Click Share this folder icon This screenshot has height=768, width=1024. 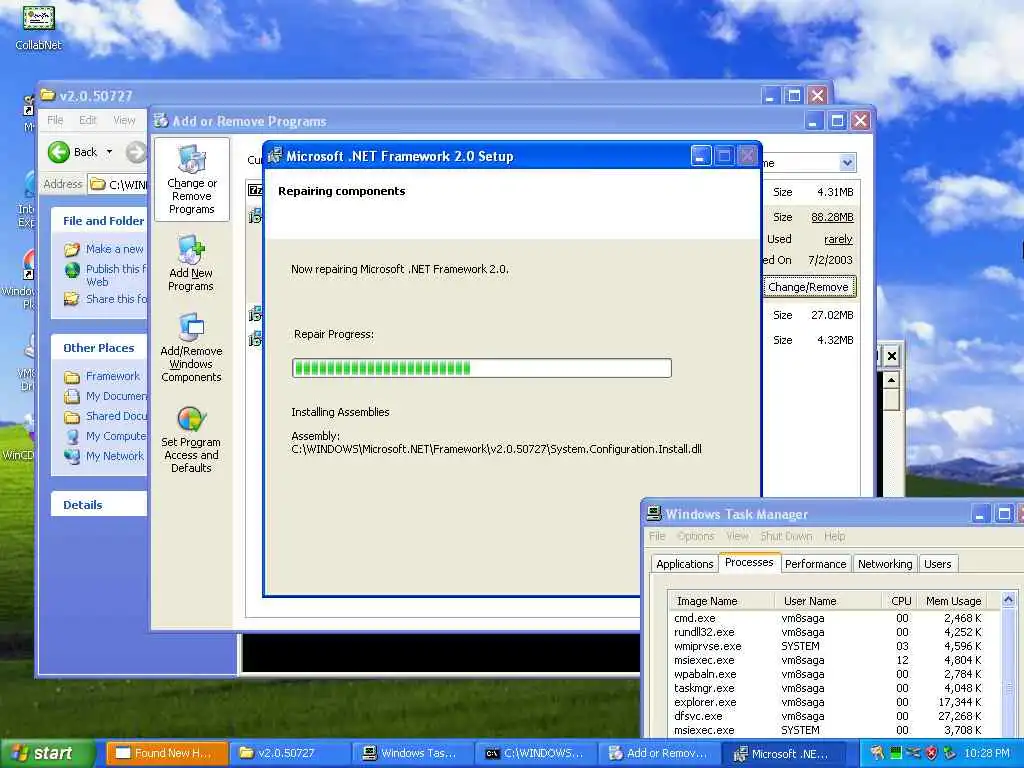click(x=72, y=299)
